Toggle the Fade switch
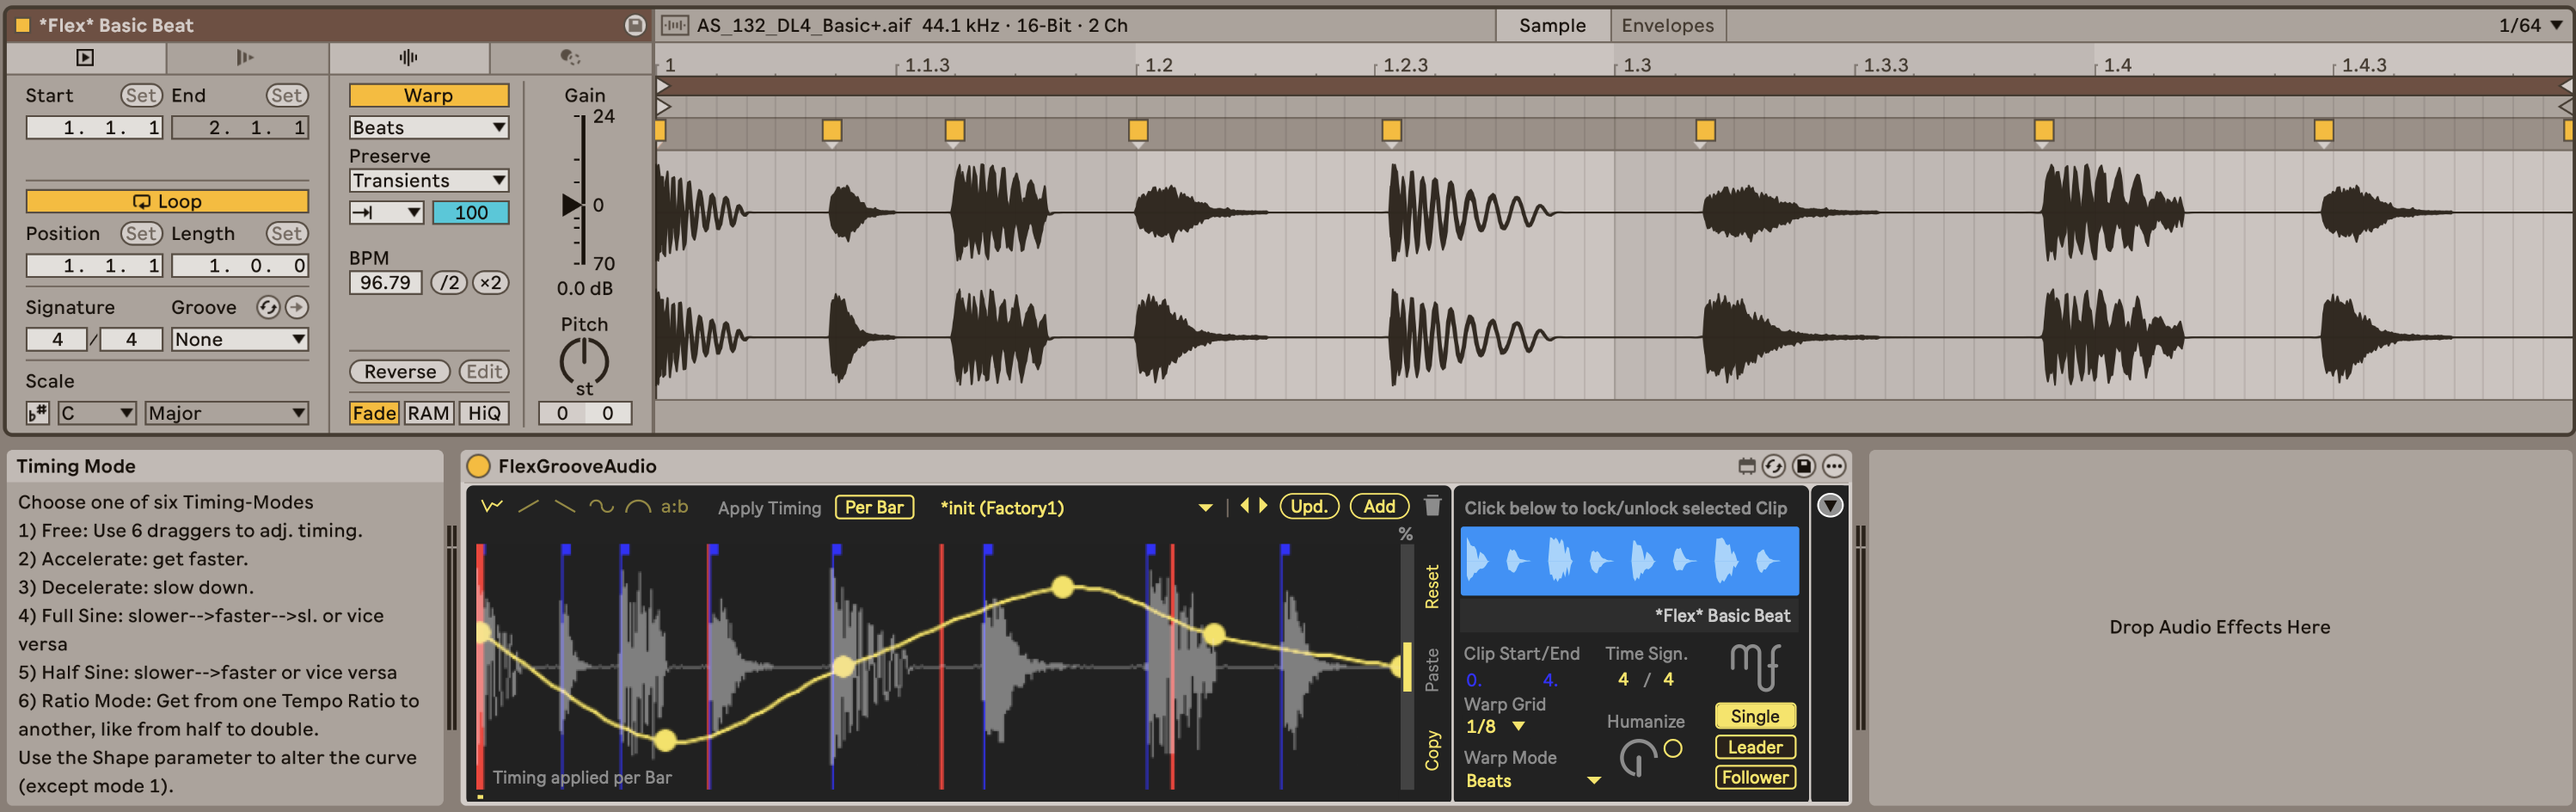This screenshot has width=2576, height=812. (374, 413)
